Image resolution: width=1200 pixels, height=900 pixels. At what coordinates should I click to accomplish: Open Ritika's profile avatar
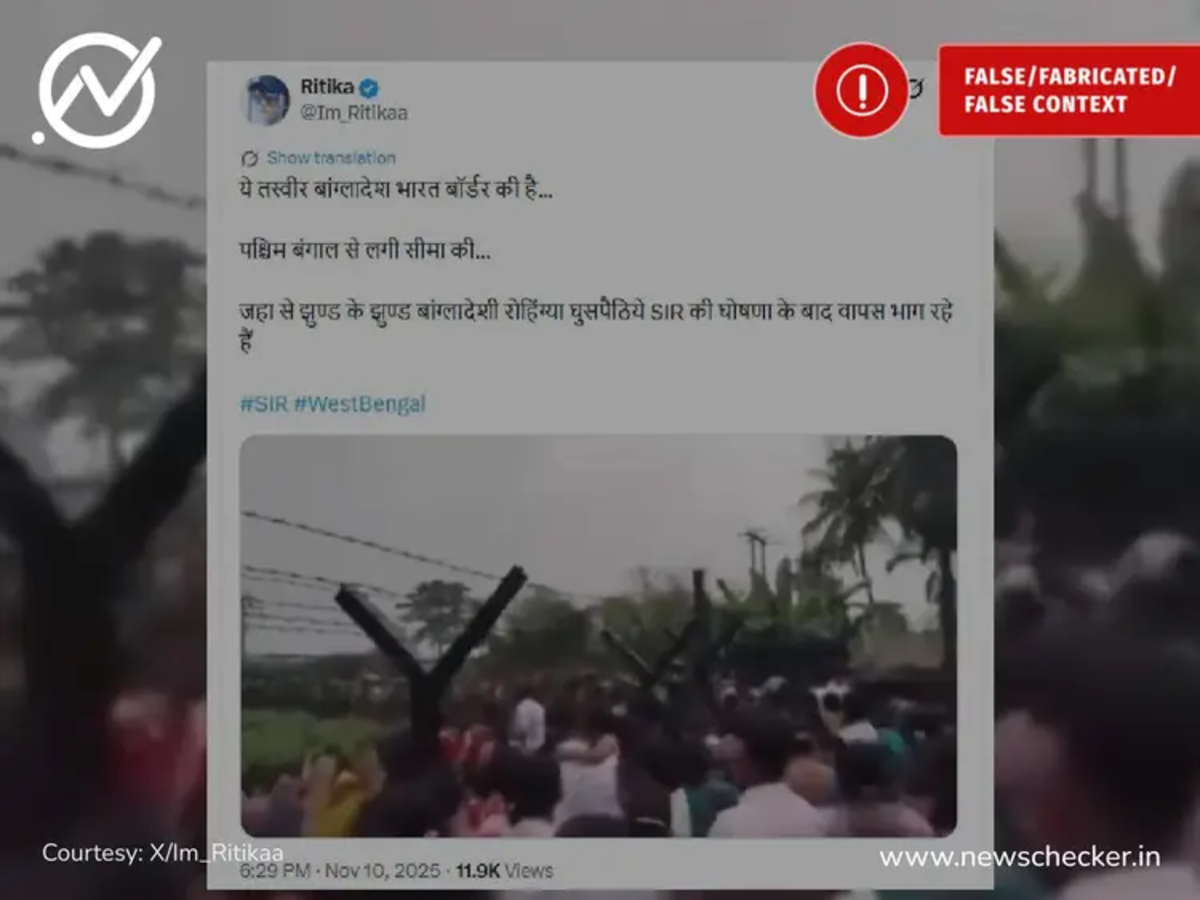[267, 100]
